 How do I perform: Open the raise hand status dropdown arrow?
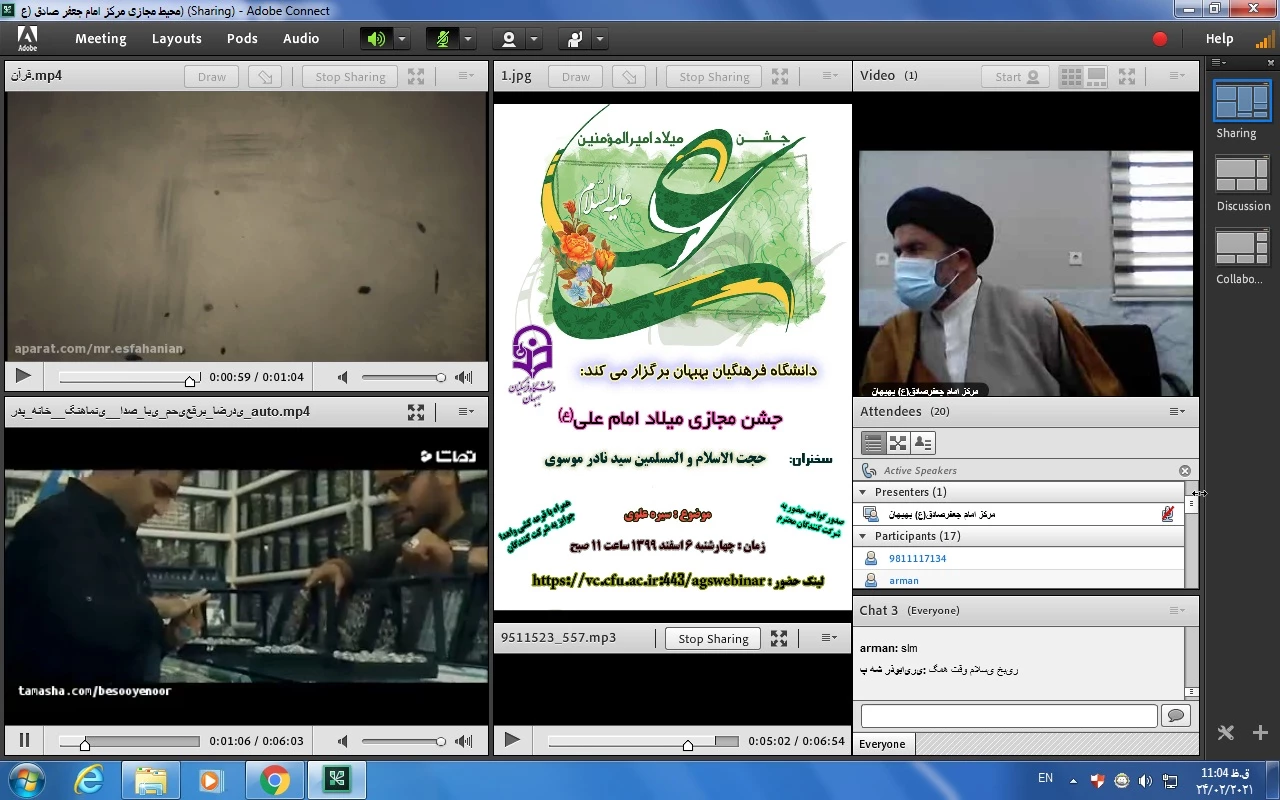pos(599,39)
